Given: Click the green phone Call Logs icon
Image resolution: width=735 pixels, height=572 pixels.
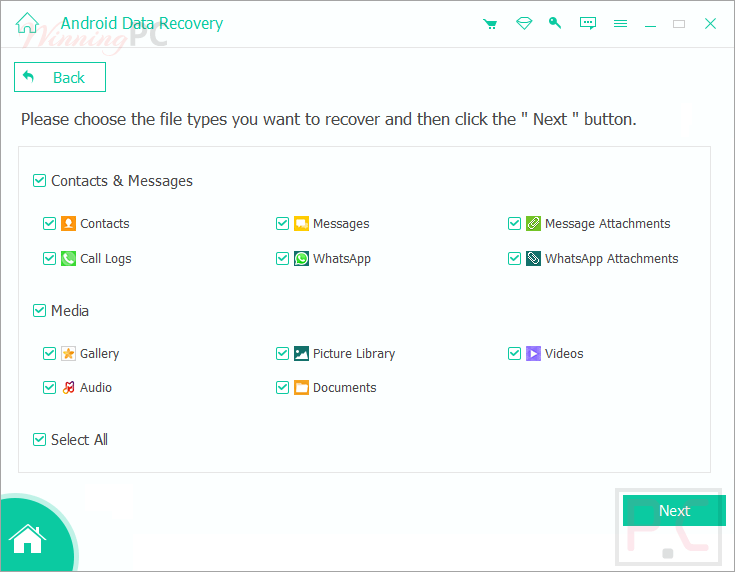Looking at the screenshot, I should [x=68, y=258].
